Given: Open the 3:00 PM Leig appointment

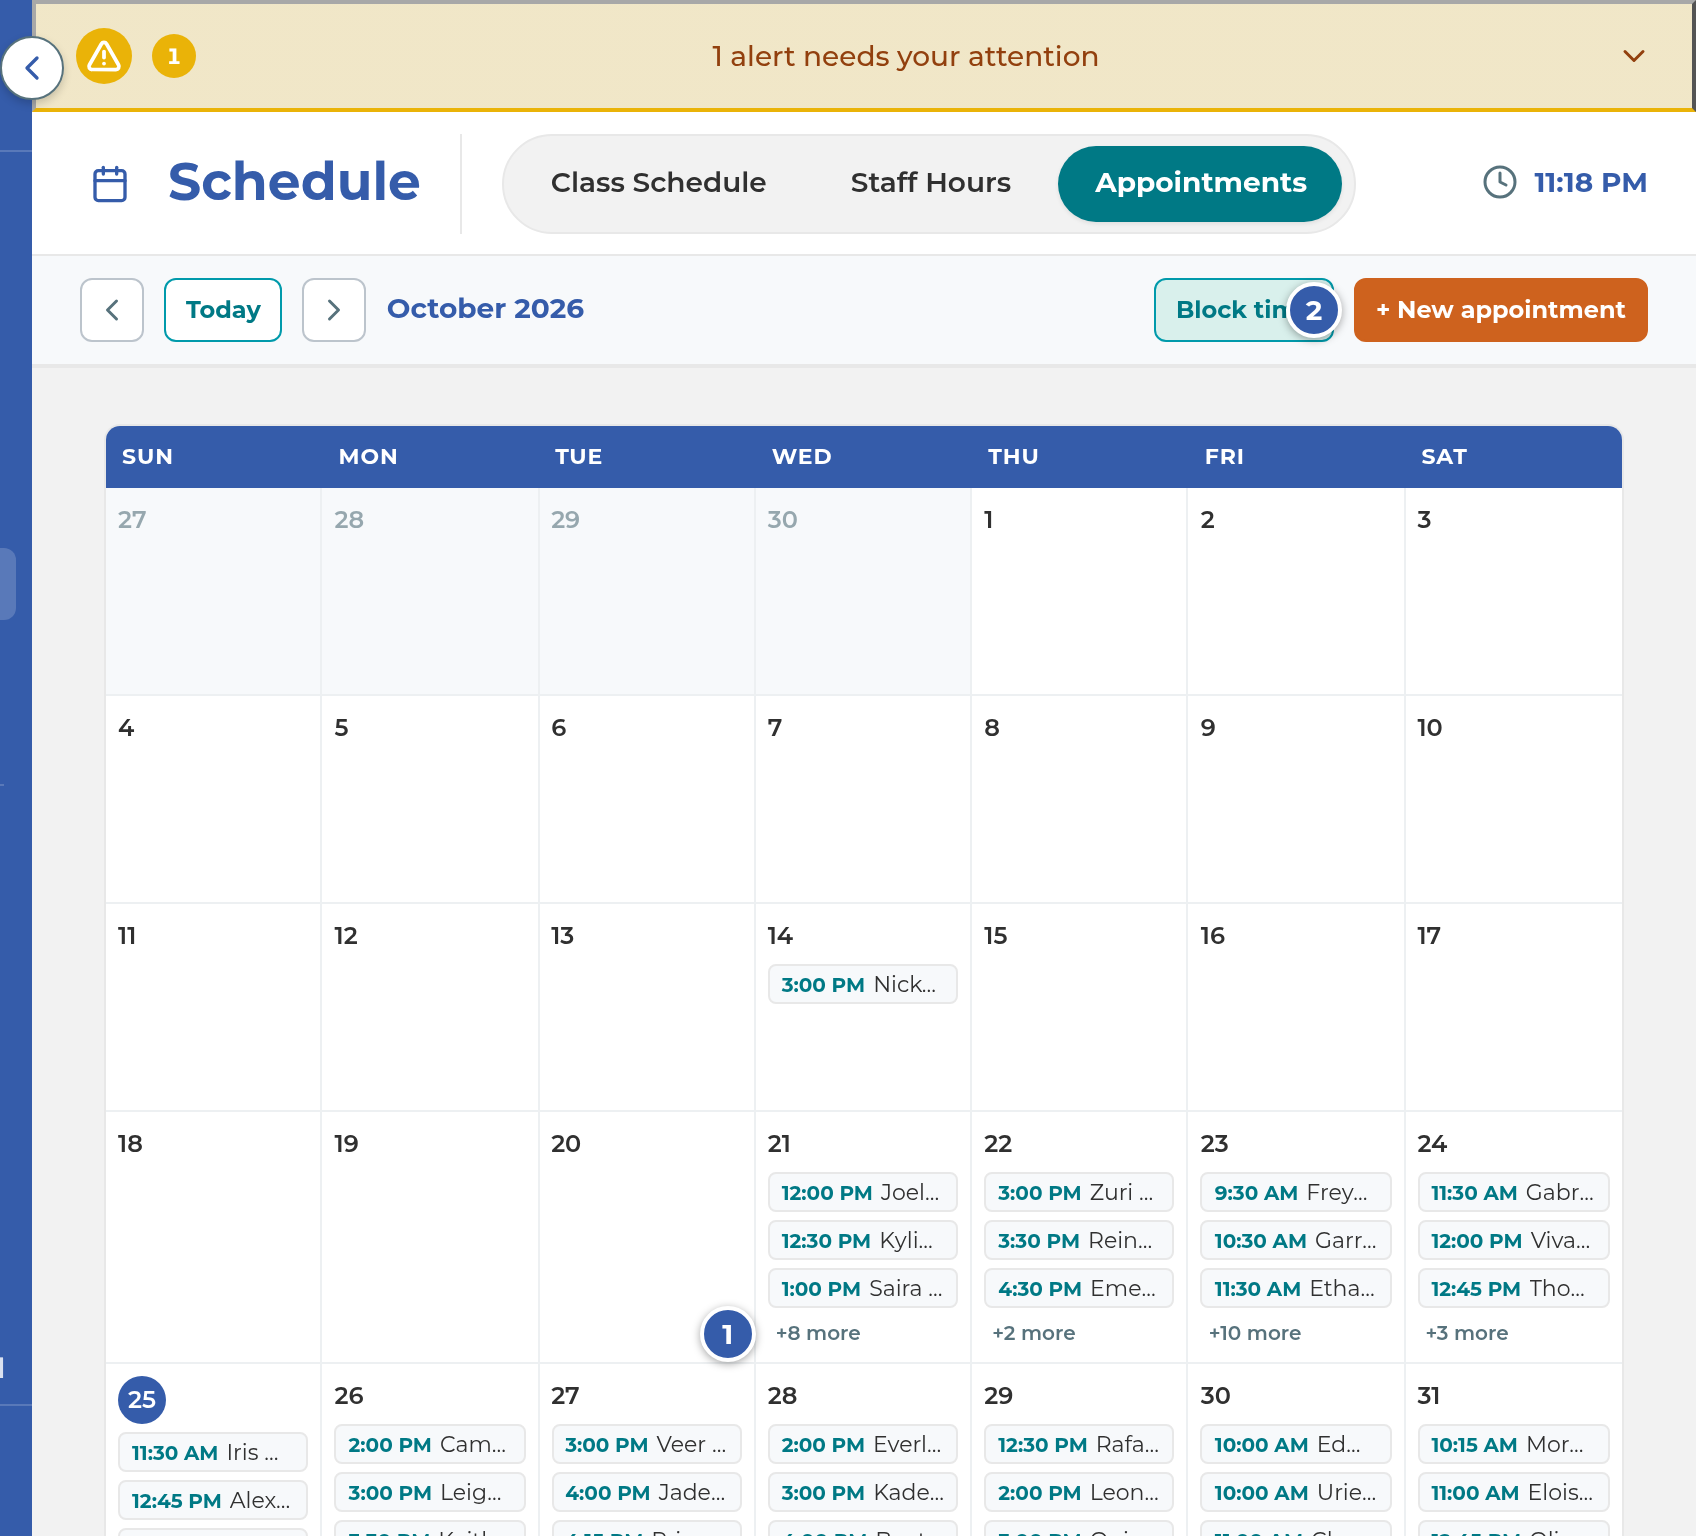Looking at the screenshot, I should point(430,1492).
